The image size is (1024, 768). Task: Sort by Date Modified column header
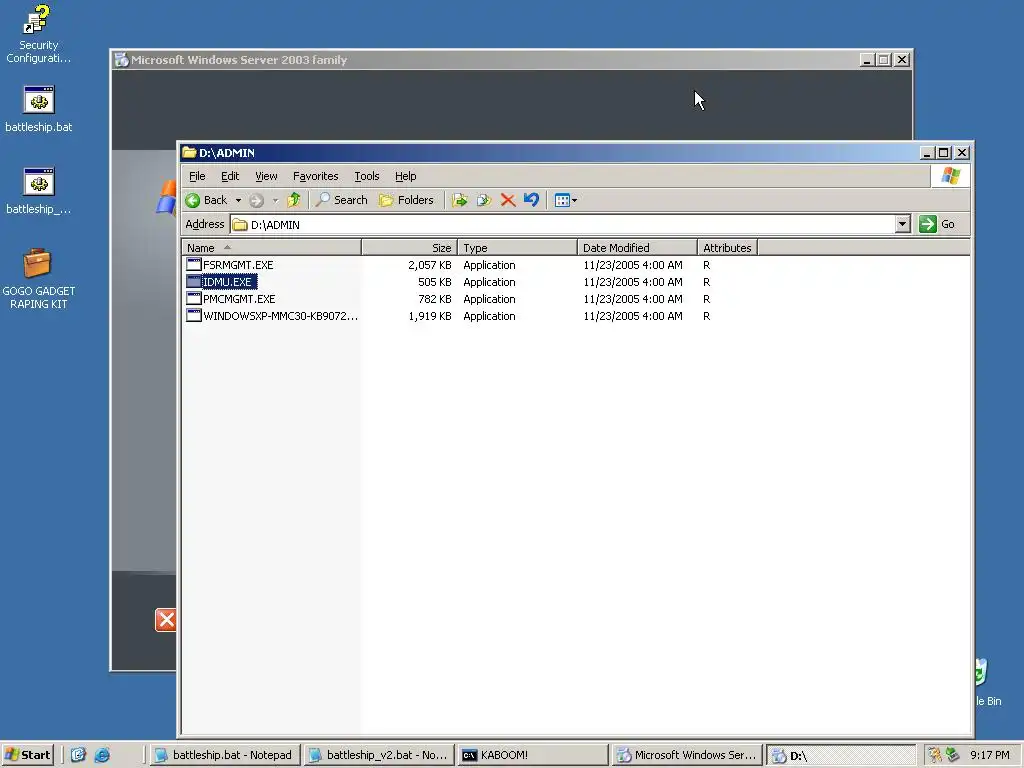pyautogui.click(x=637, y=248)
